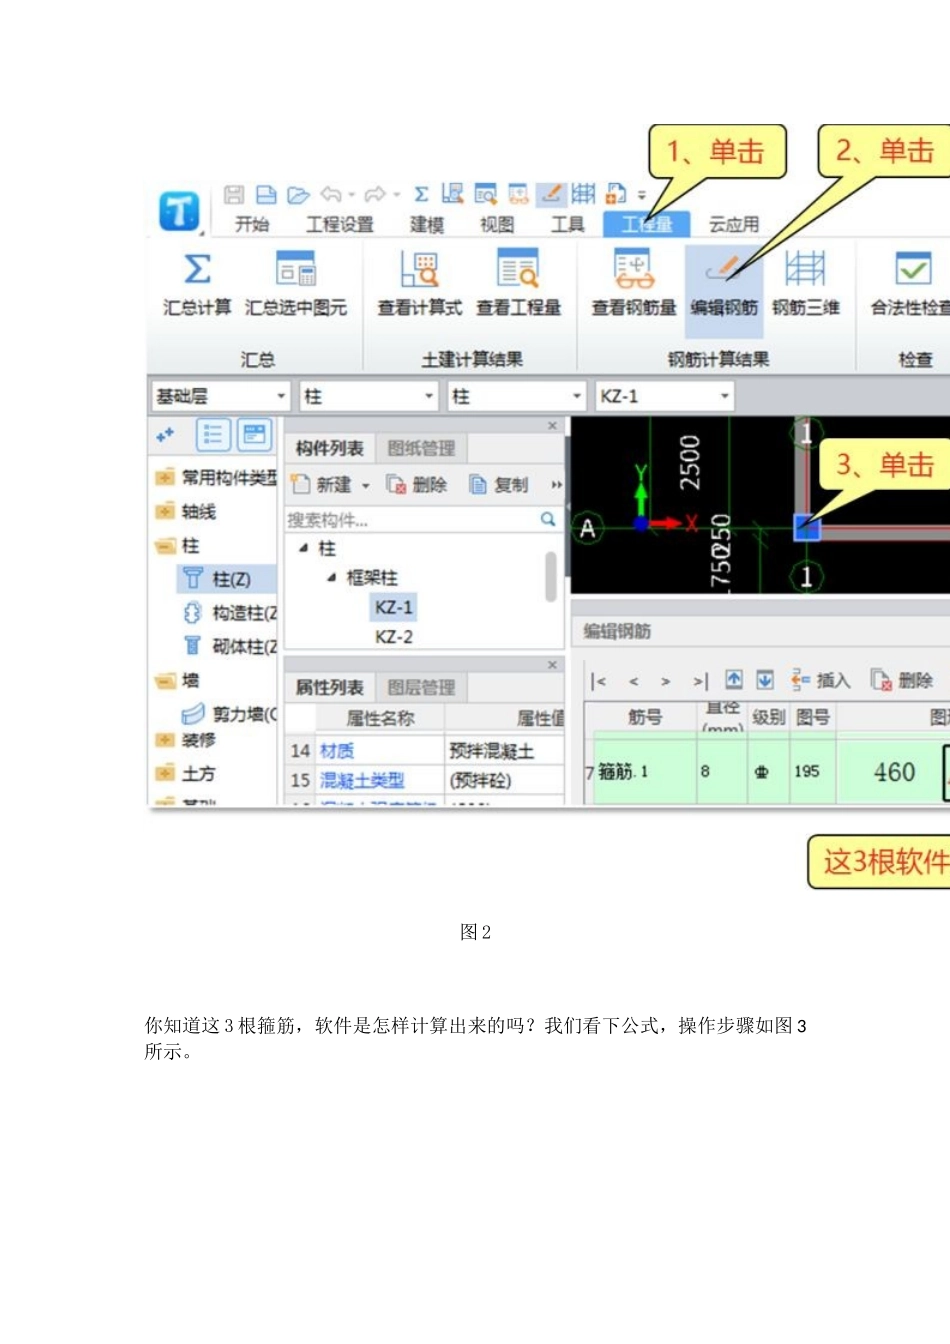This screenshot has width=950, height=1344.
Task: Run 汇总计算 summary calculation
Action: click(197, 285)
